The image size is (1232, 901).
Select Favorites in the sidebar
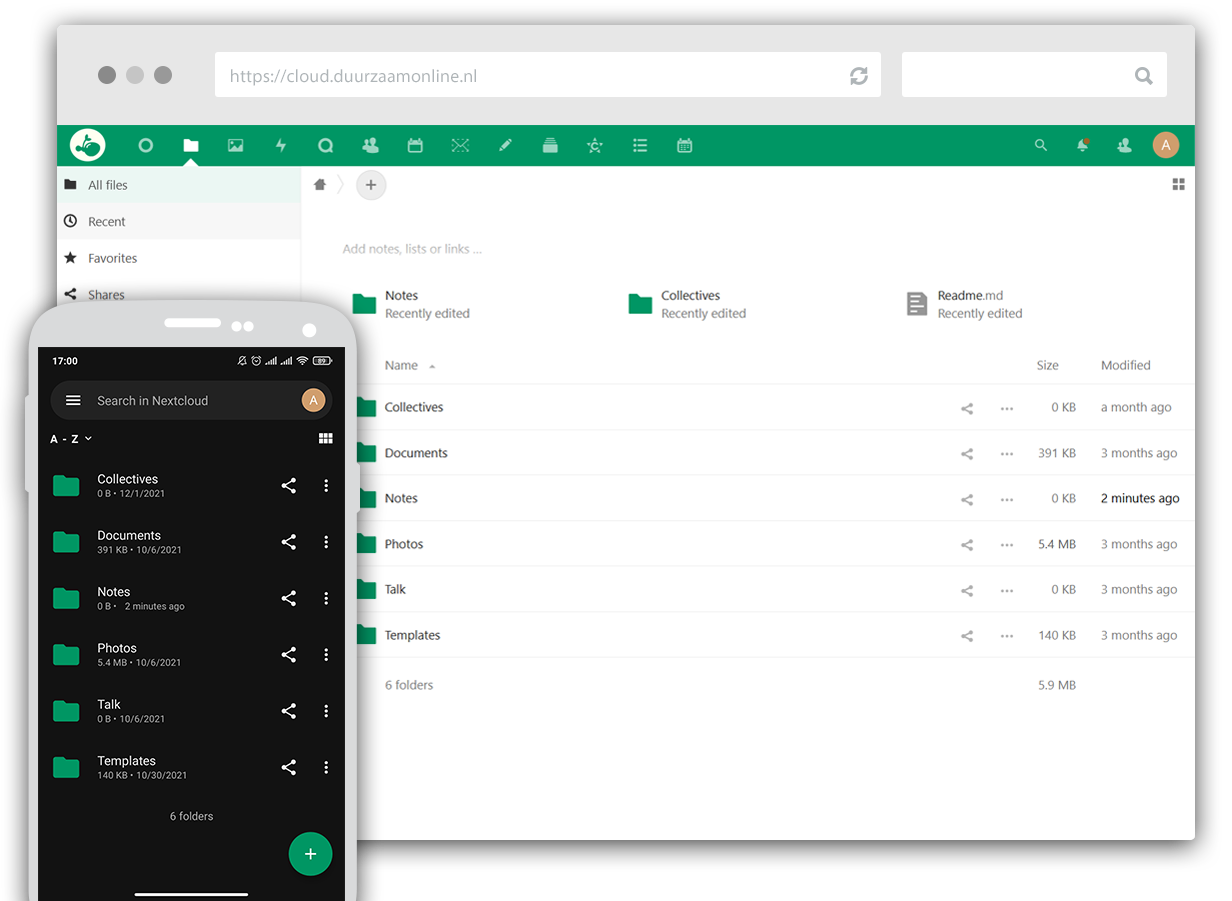click(179, 258)
